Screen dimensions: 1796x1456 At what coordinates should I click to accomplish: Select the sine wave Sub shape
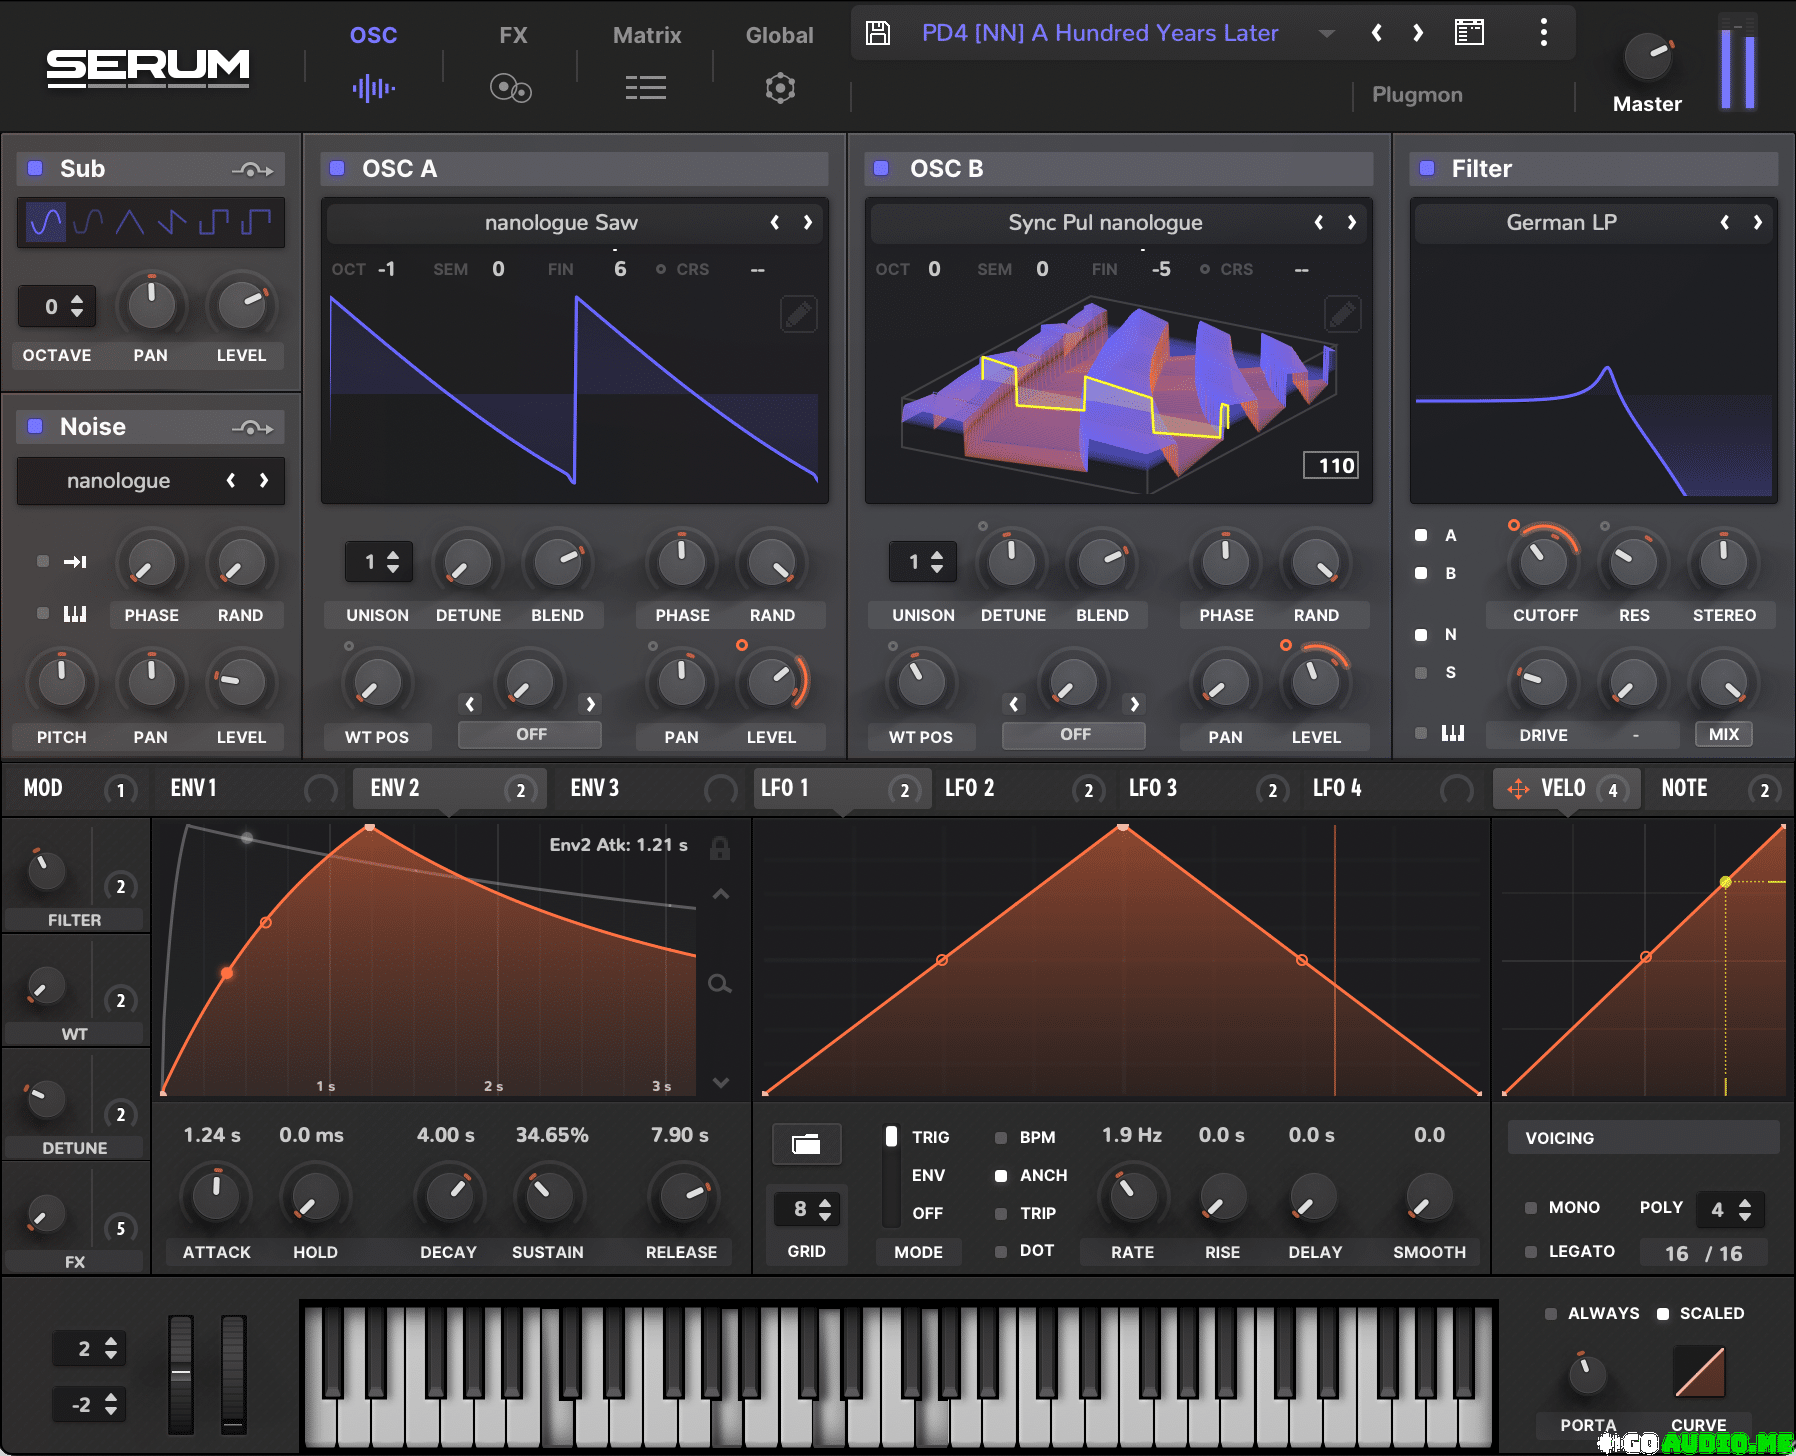click(x=46, y=222)
